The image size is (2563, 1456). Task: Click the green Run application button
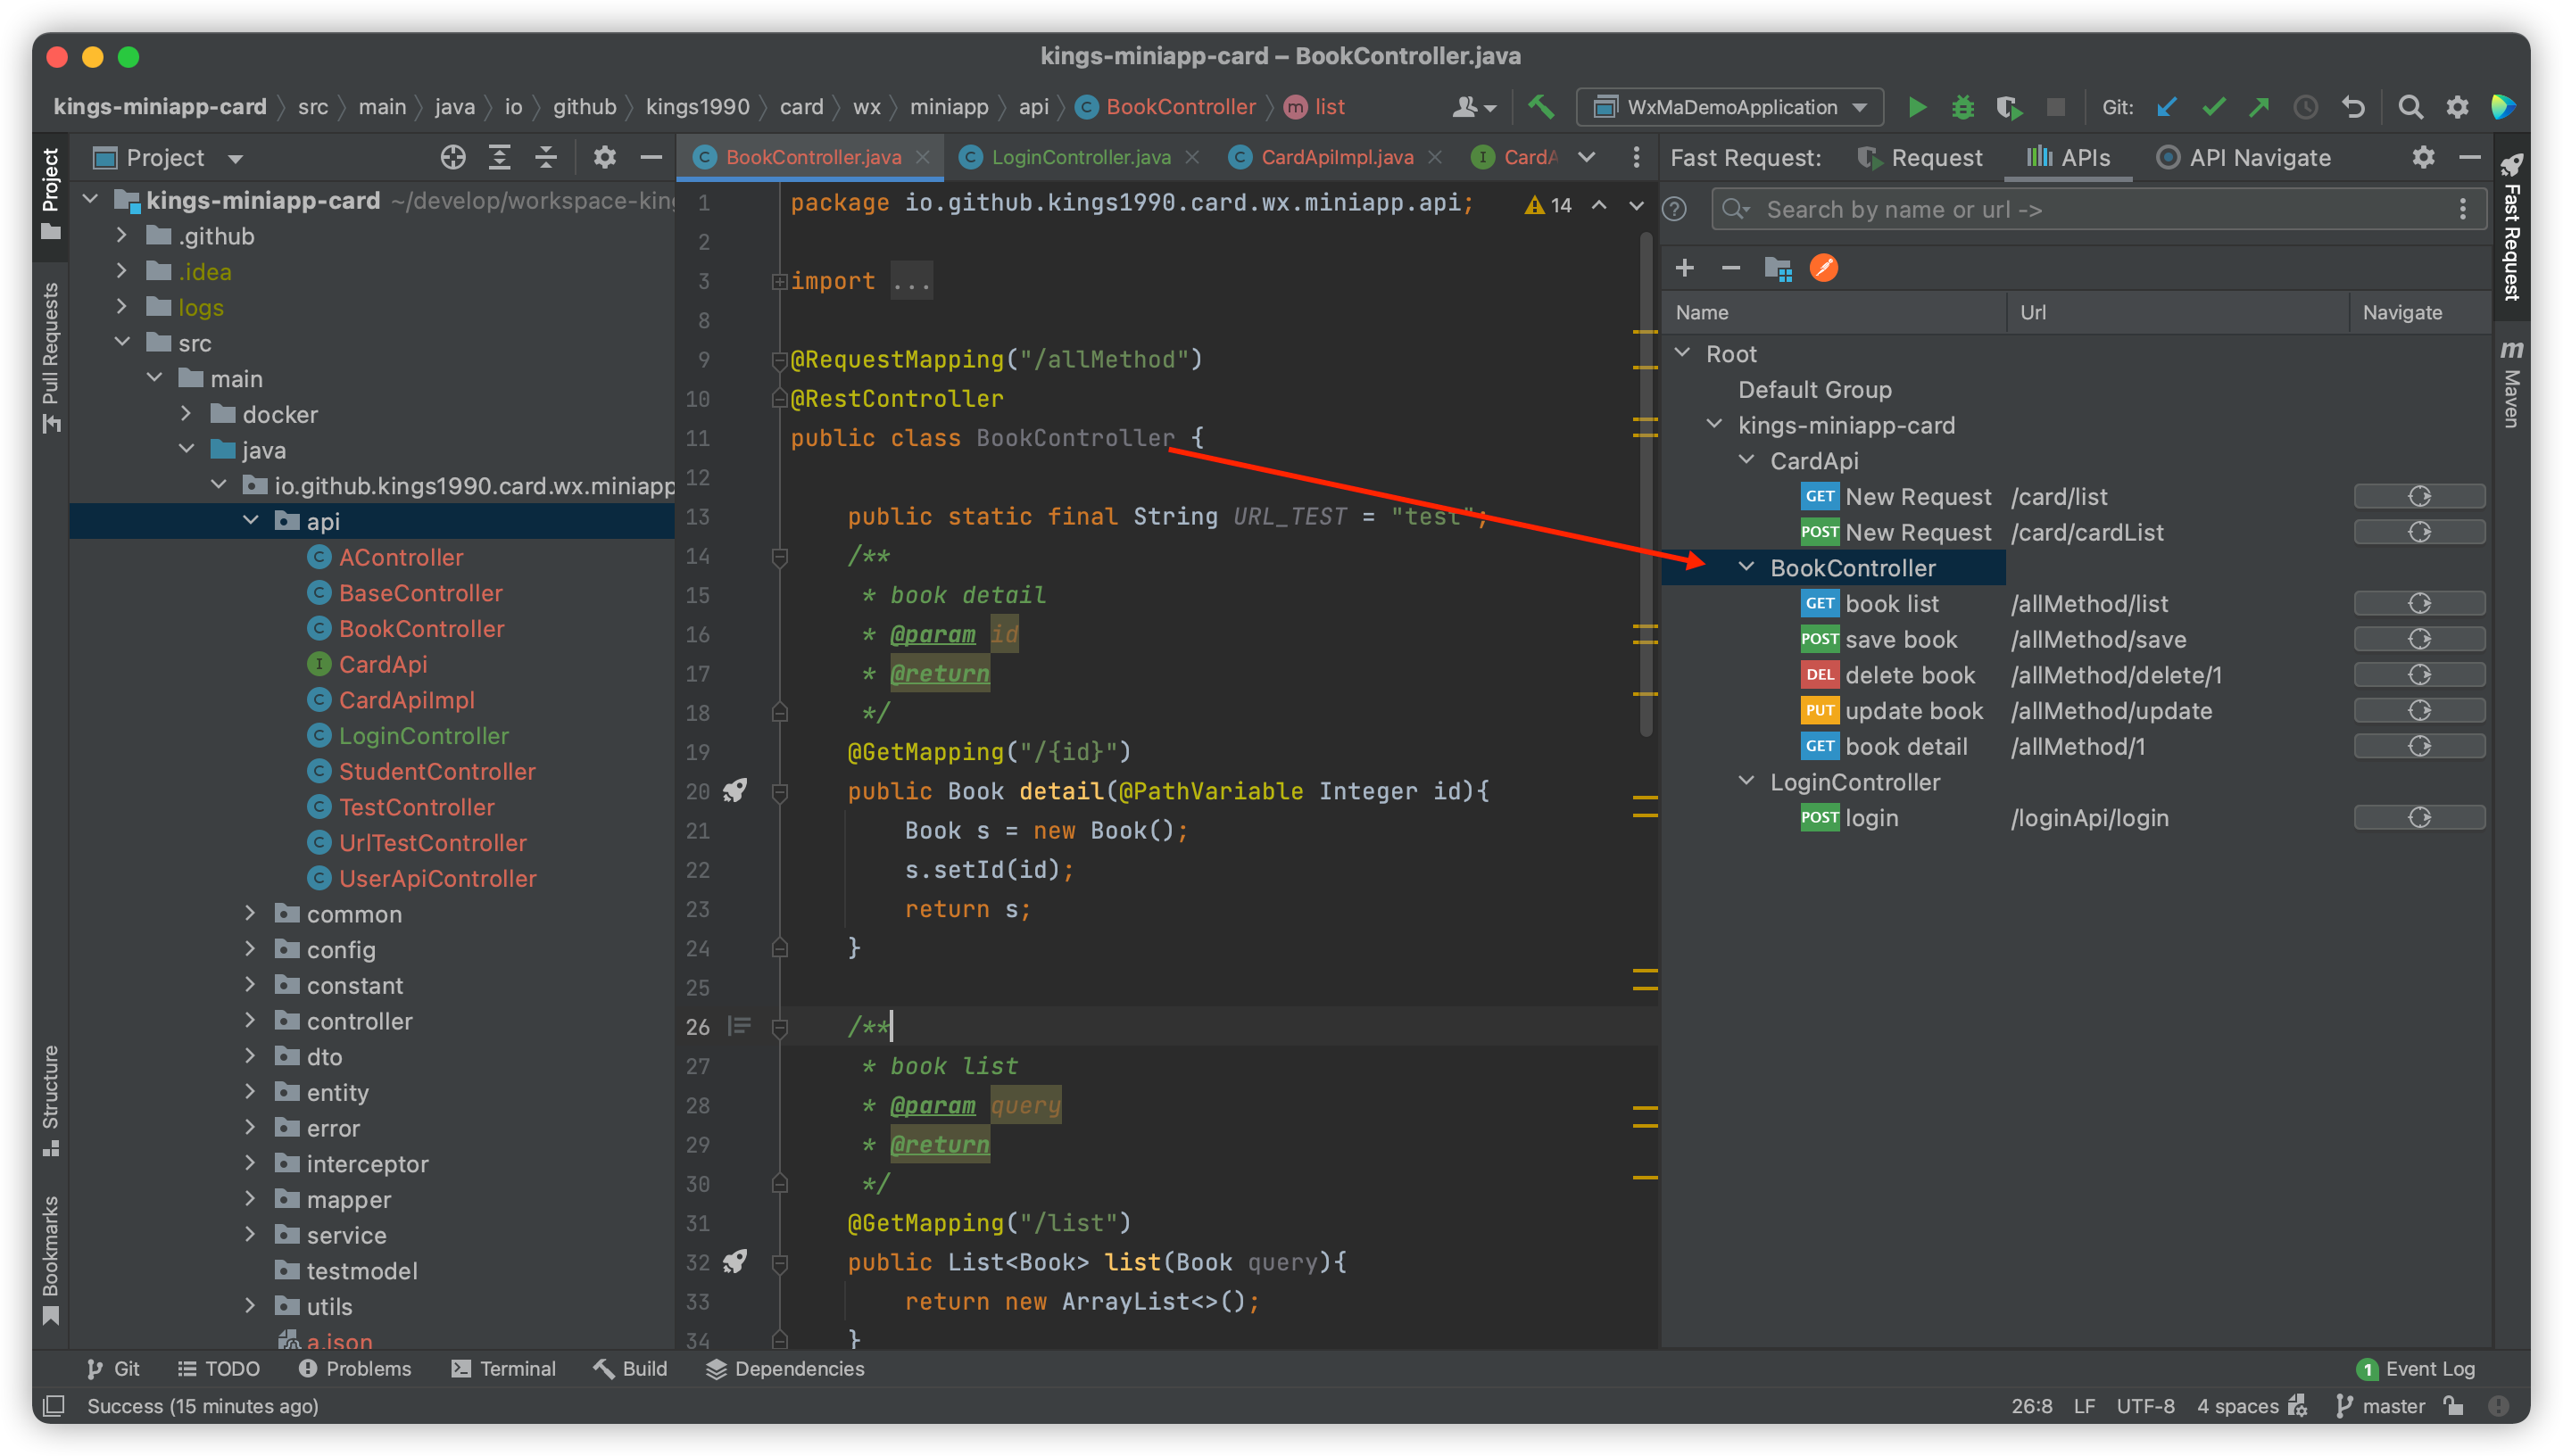[1916, 107]
